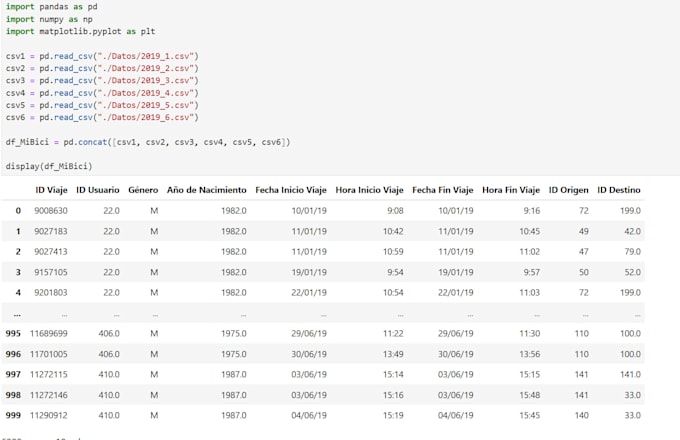680x440 pixels.
Task: Click the 'ID Destino' column header
Action: point(619,190)
